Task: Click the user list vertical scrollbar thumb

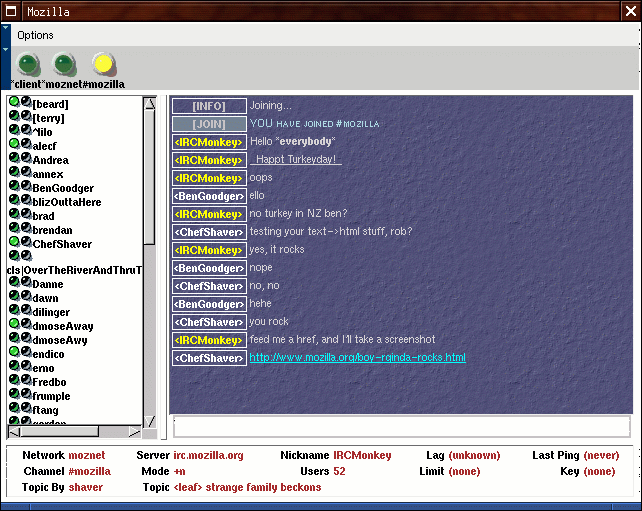Action: 150,177
